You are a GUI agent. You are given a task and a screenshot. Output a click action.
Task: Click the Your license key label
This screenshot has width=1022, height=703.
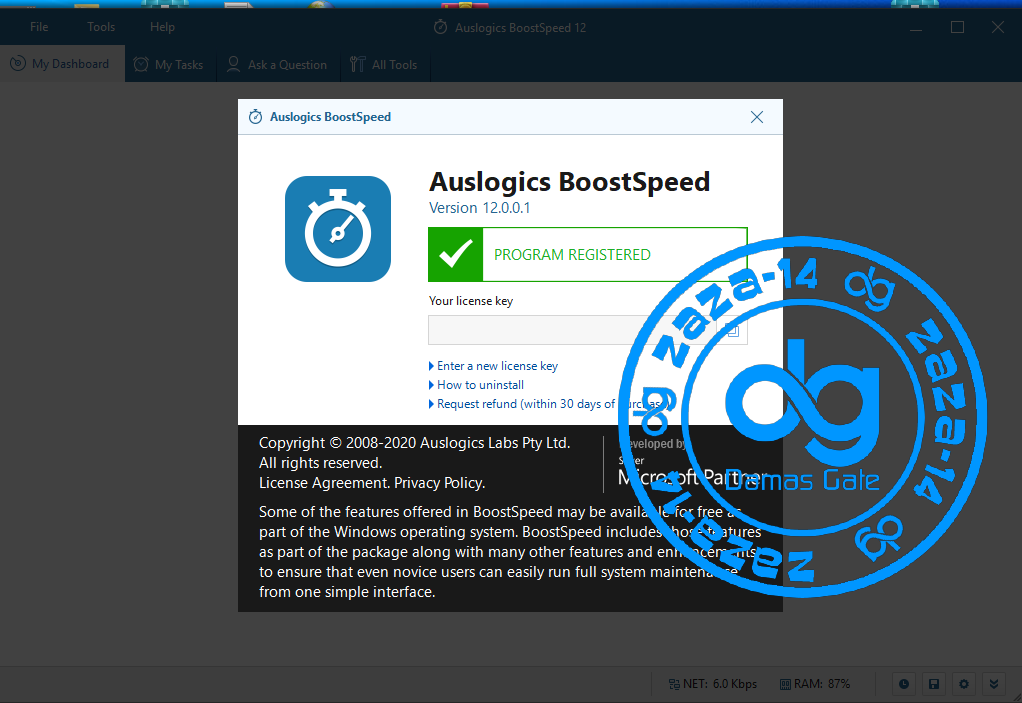(x=471, y=301)
